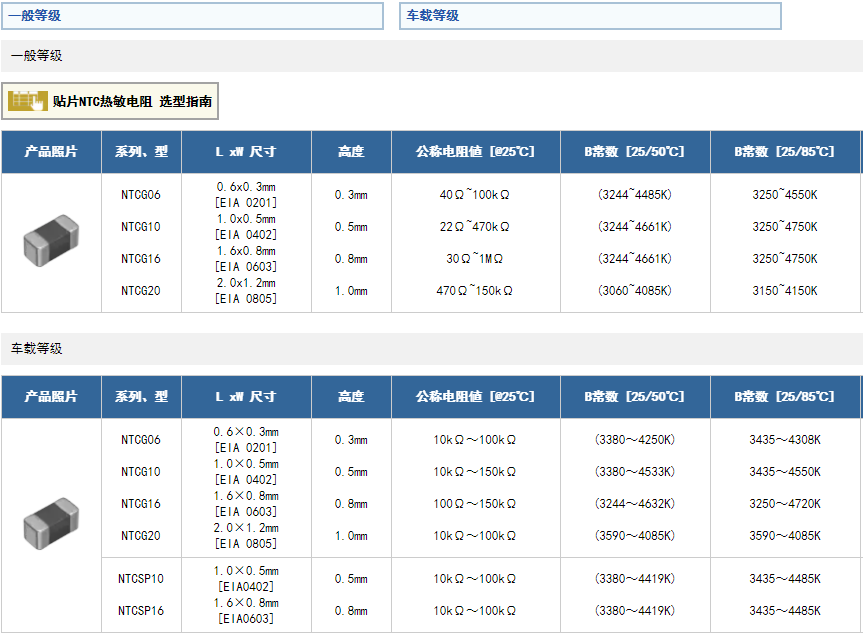Open the NTCSP16 automotive series
Screen dimensions: 863x635
[x=141, y=611]
